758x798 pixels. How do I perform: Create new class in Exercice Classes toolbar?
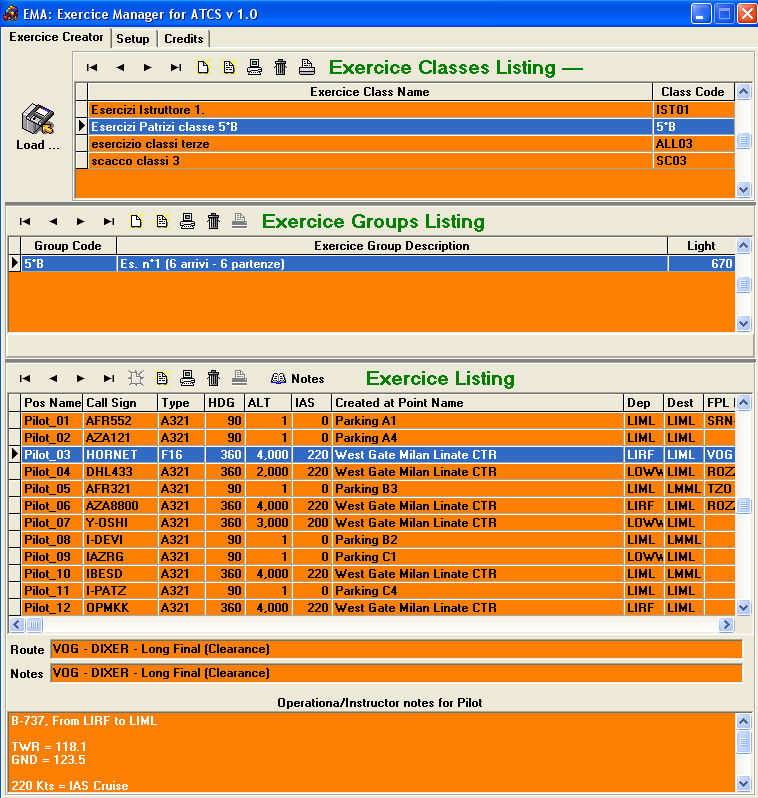pyautogui.click(x=203, y=67)
